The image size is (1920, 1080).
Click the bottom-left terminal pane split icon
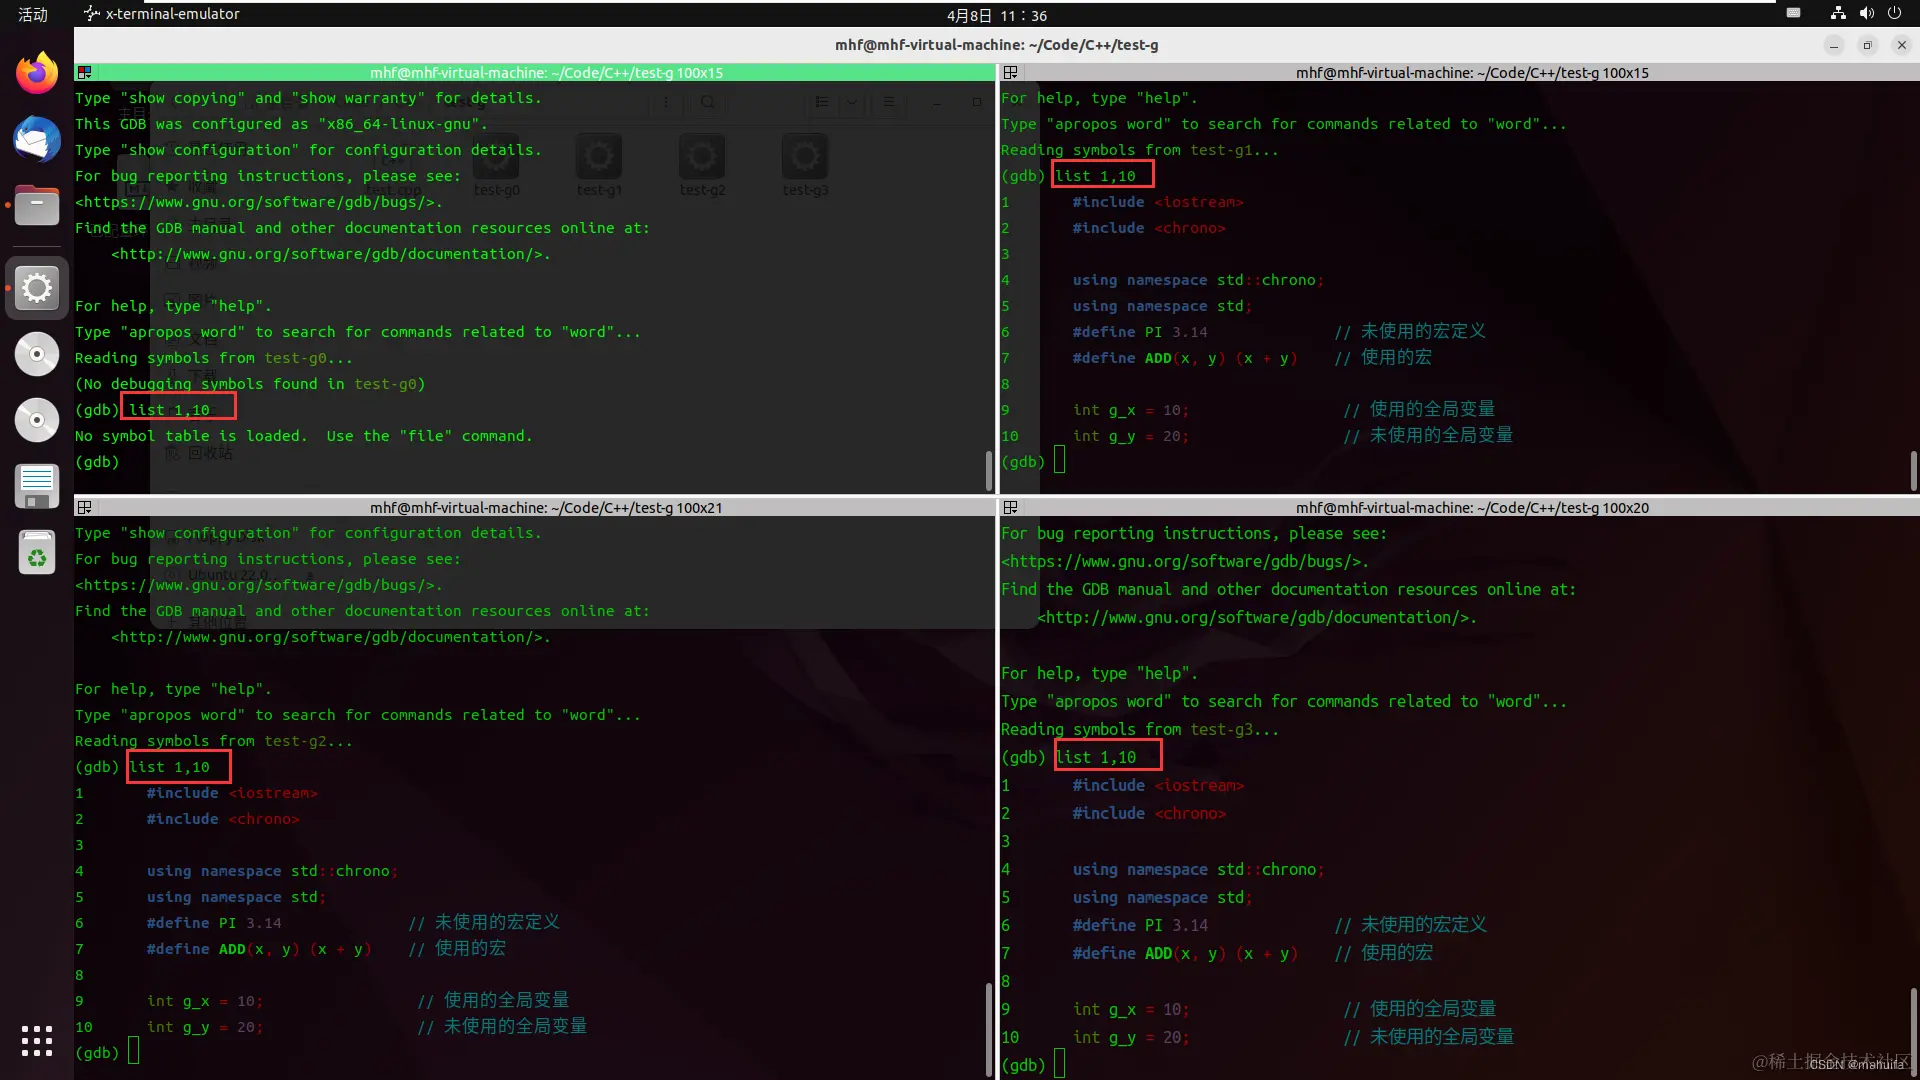(85, 508)
